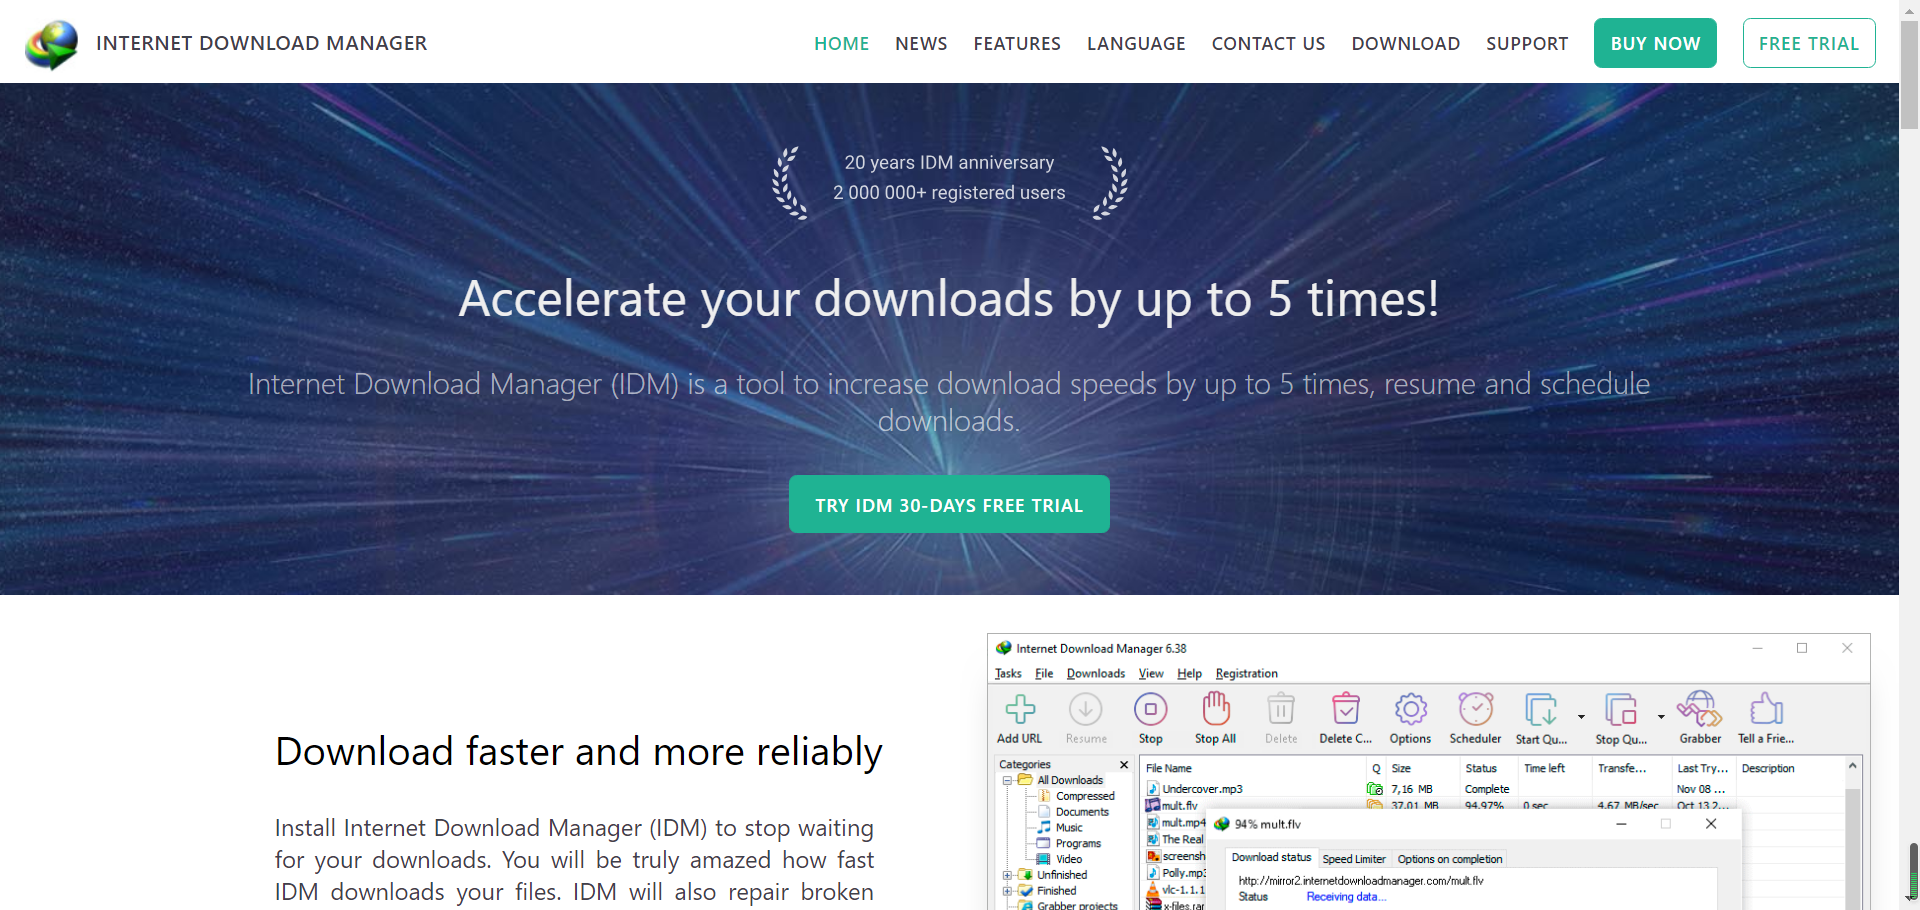This screenshot has width=1920, height=910.
Task: Click the IDM globe logo in header
Action: (x=52, y=44)
